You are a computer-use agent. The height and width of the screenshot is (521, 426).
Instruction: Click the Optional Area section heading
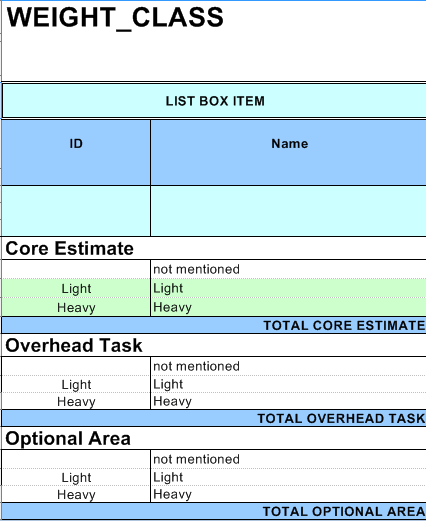[x=214, y=438]
